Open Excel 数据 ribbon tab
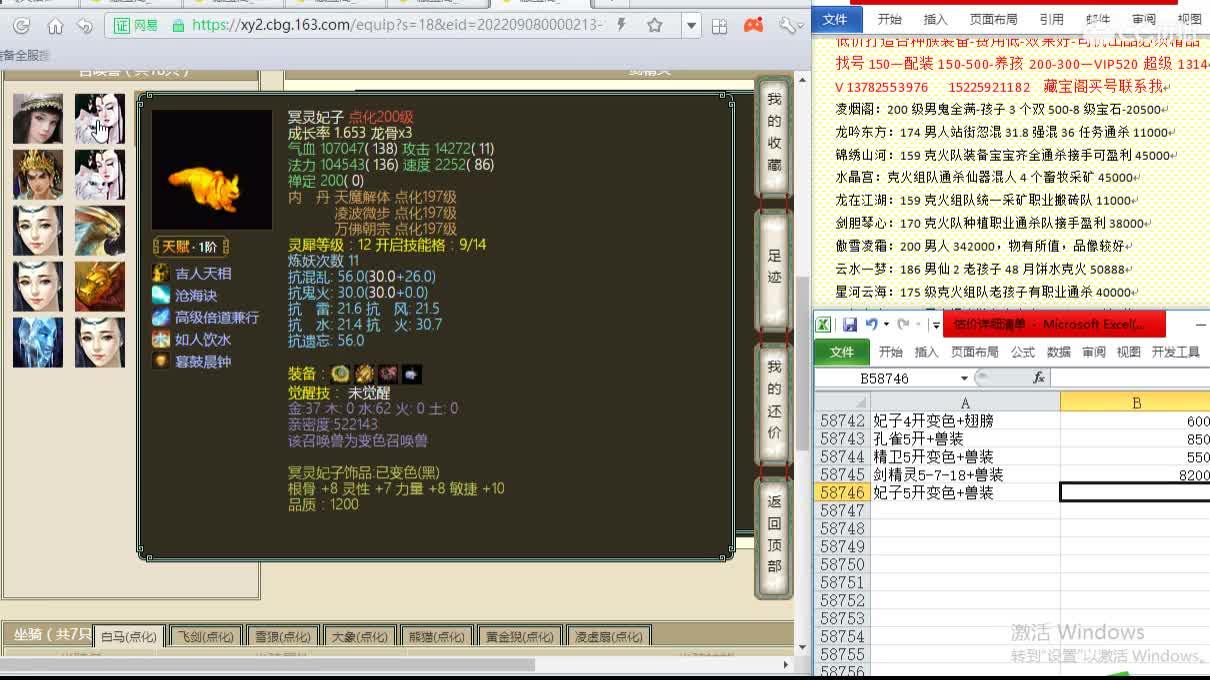The image size is (1210, 680). (x=1059, y=352)
